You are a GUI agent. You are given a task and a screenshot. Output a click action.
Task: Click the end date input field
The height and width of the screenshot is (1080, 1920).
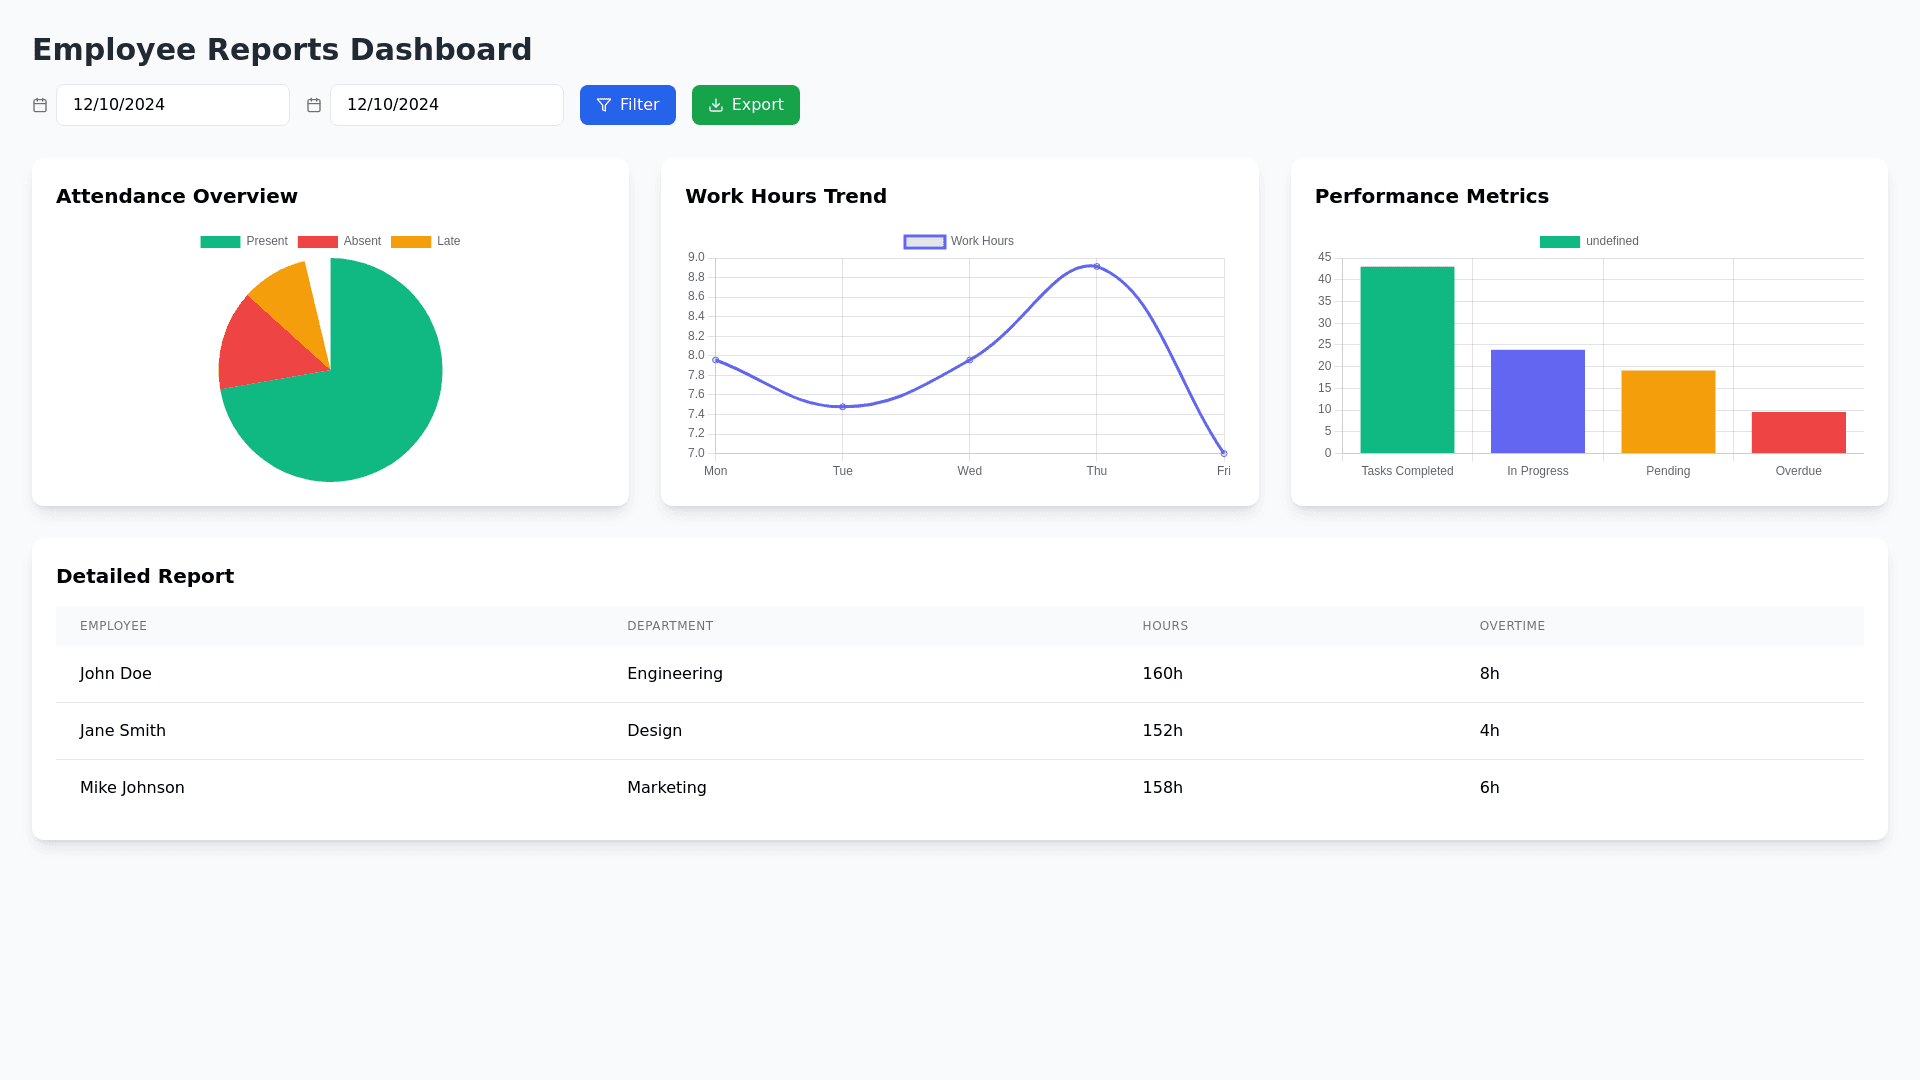point(446,105)
